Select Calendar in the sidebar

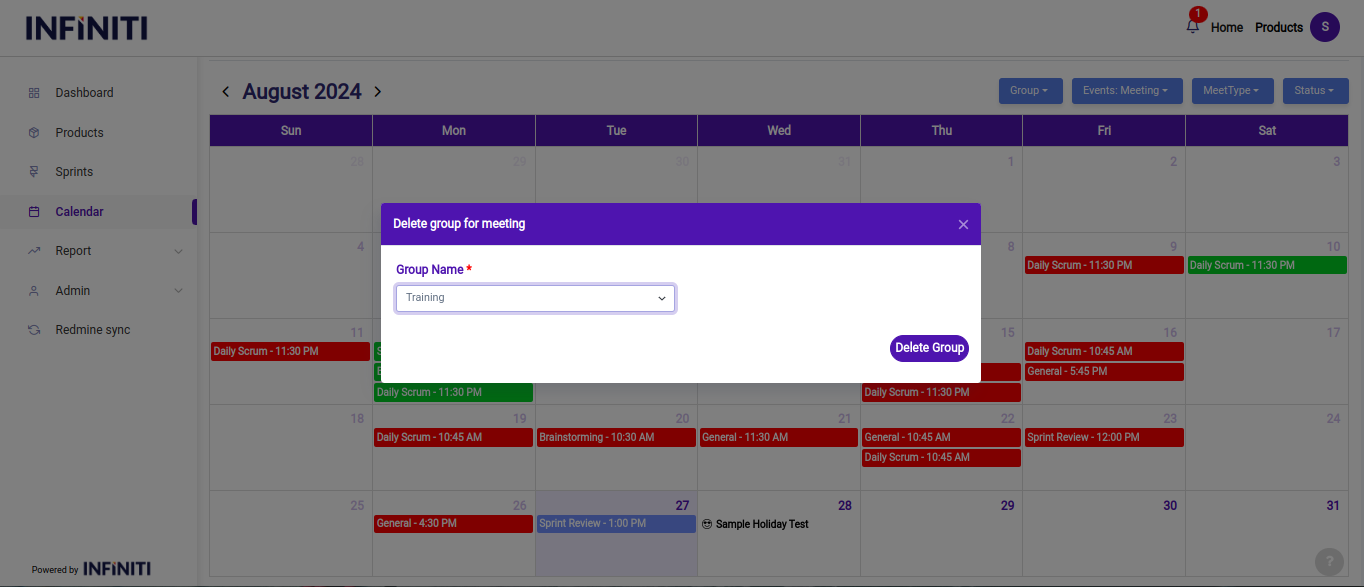tap(79, 212)
